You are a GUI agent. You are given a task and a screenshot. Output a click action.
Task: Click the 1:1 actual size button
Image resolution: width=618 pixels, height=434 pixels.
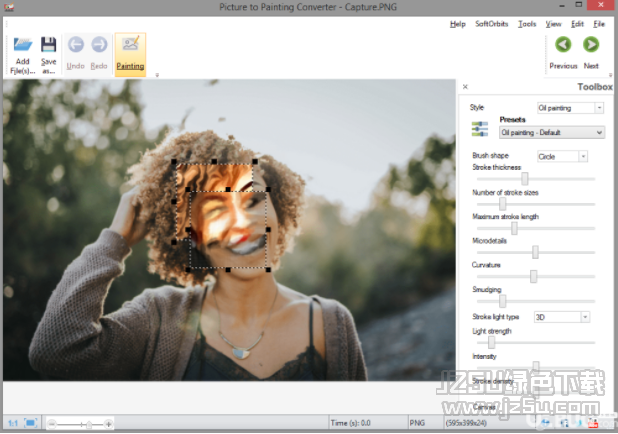[13, 423]
